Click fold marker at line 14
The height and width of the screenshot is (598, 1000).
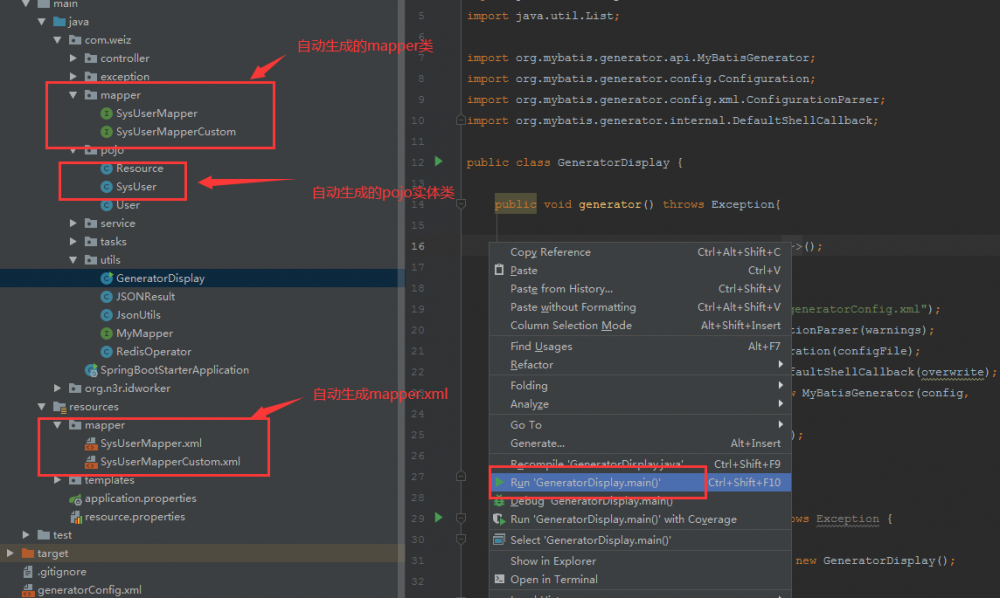461,204
